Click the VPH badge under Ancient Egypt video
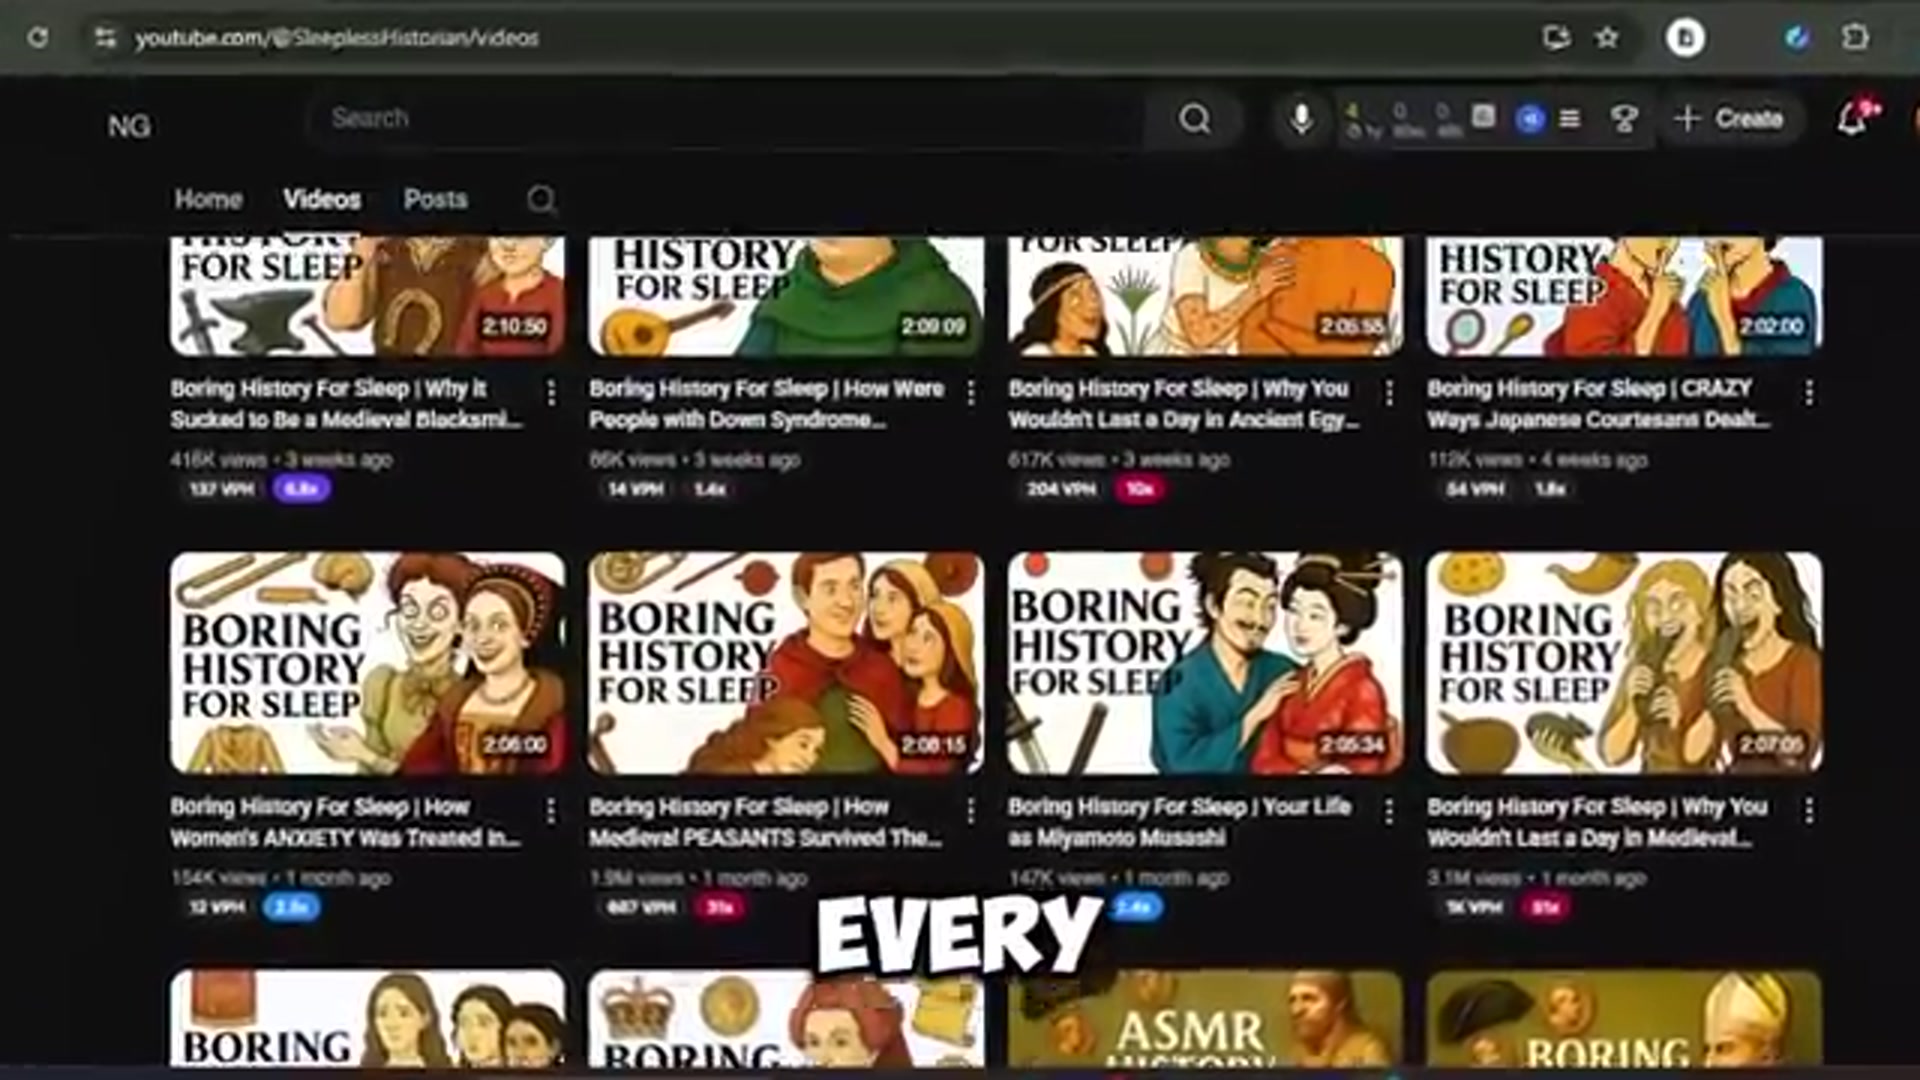 point(1061,489)
